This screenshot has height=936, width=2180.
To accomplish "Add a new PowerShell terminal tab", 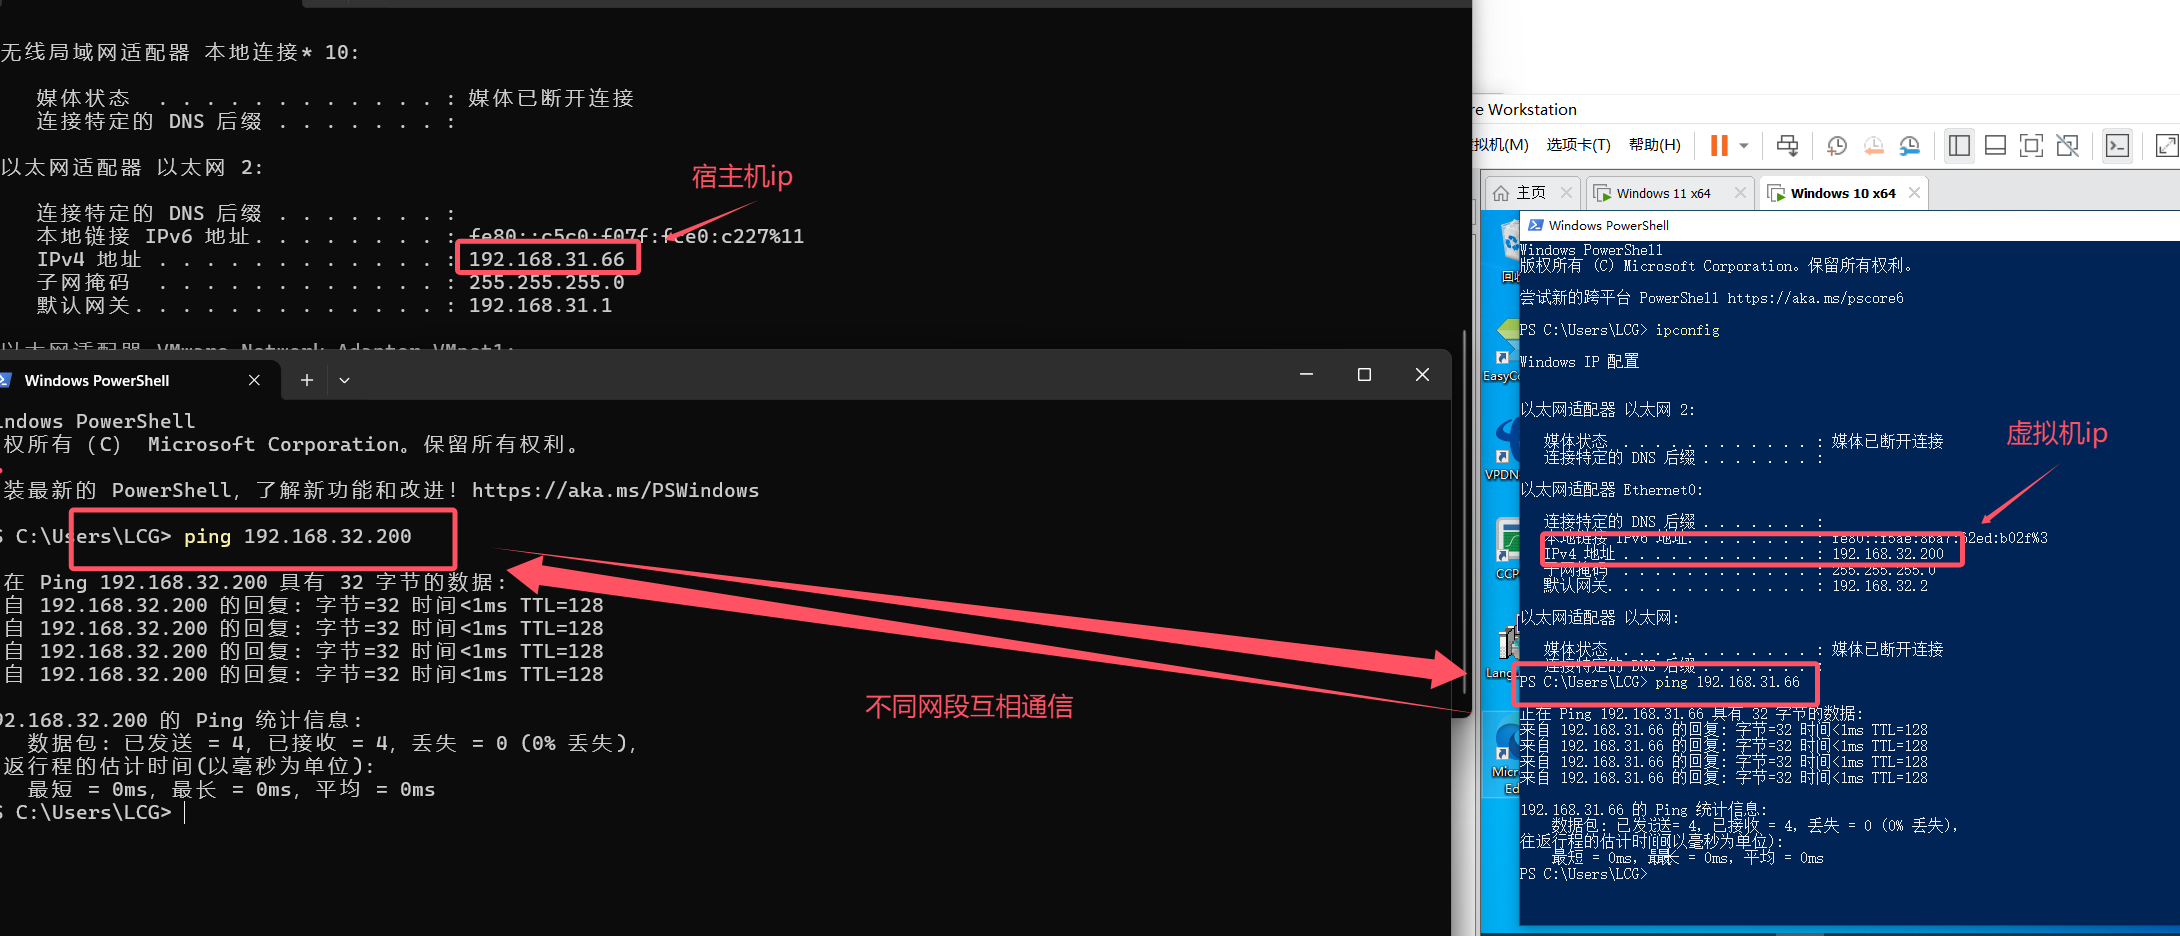I will click(x=307, y=380).
